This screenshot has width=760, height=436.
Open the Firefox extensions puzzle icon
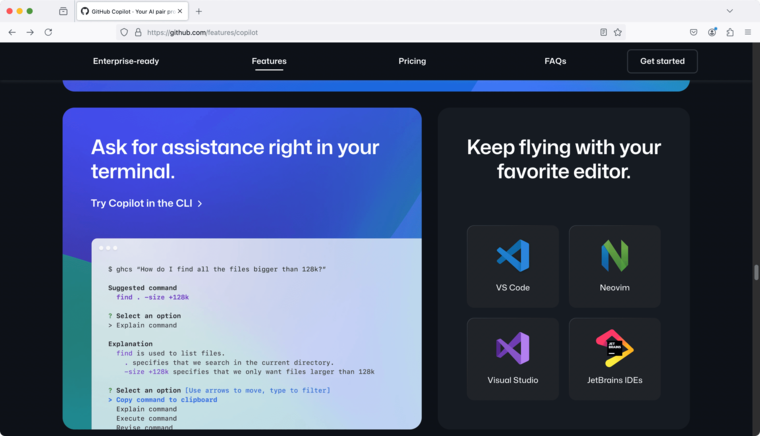[x=730, y=32]
